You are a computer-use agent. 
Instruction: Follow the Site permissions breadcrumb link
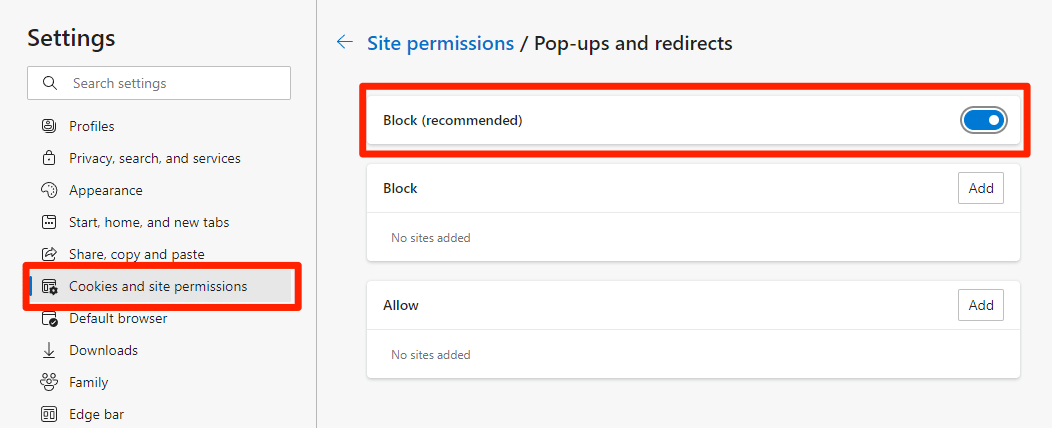pos(440,44)
